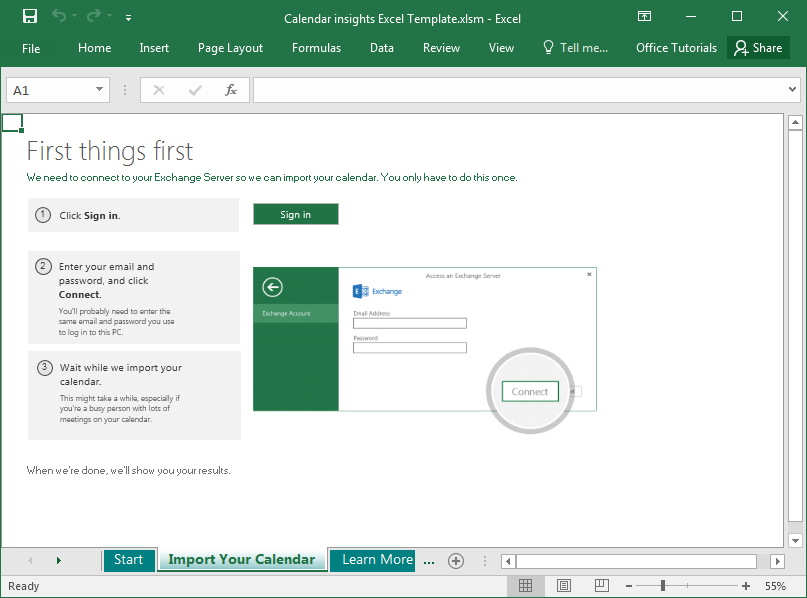Click the Tell me lightbulb icon

[549, 47]
